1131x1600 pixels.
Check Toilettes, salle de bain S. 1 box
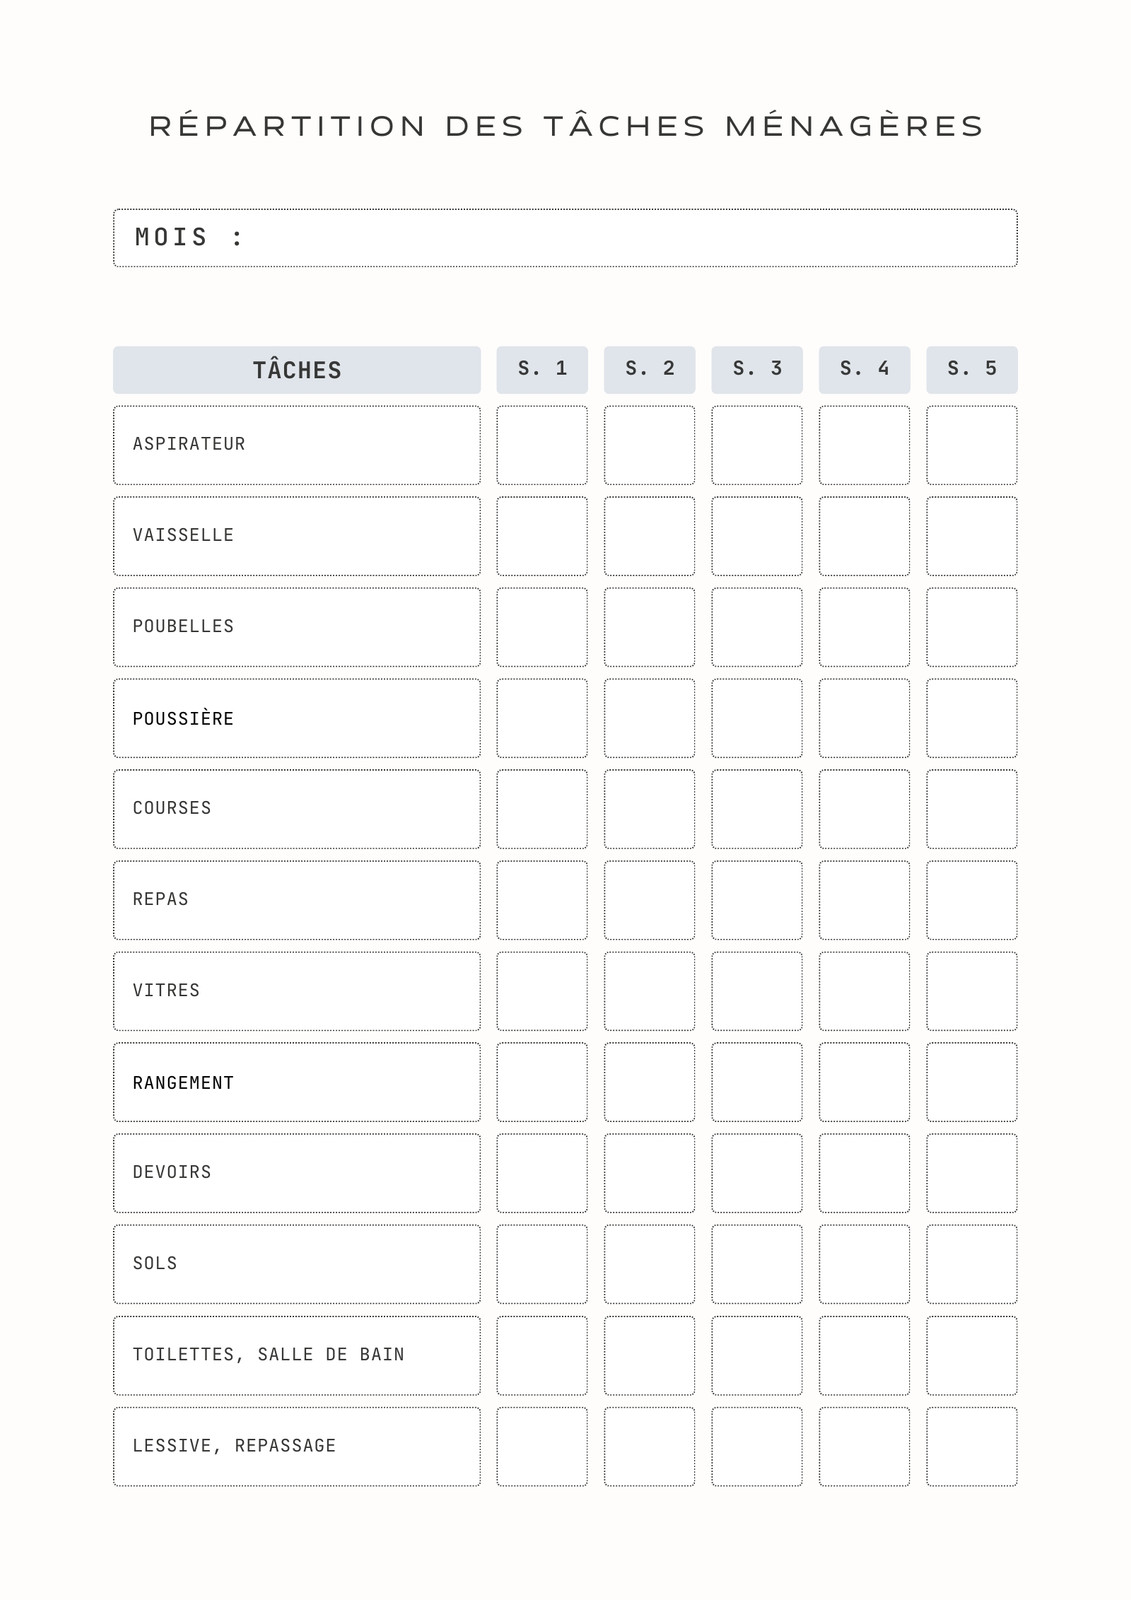click(542, 1355)
